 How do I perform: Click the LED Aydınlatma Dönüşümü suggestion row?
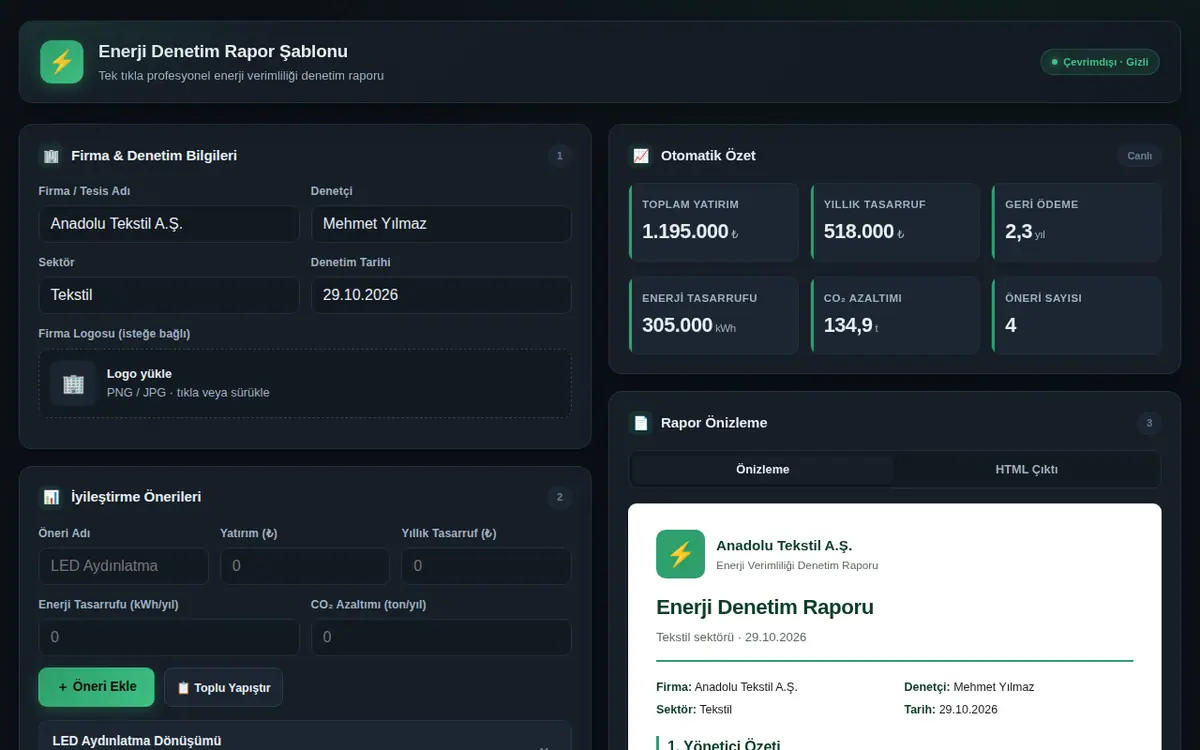(305, 736)
